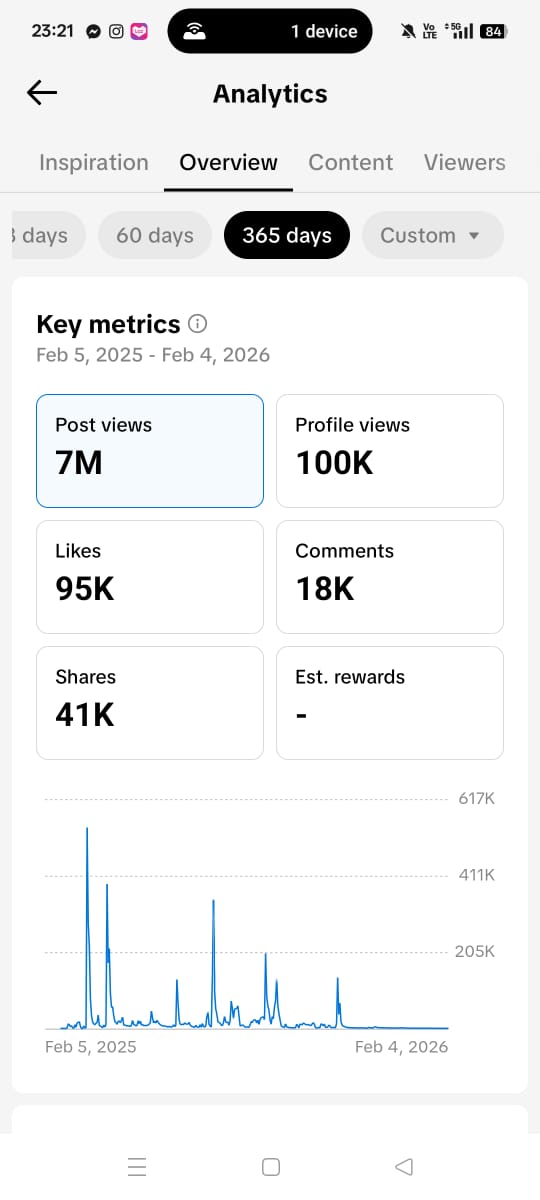Image resolution: width=540 pixels, height=1200 pixels.
Task: Tap the Android home square icon
Action: point(270,1166)
